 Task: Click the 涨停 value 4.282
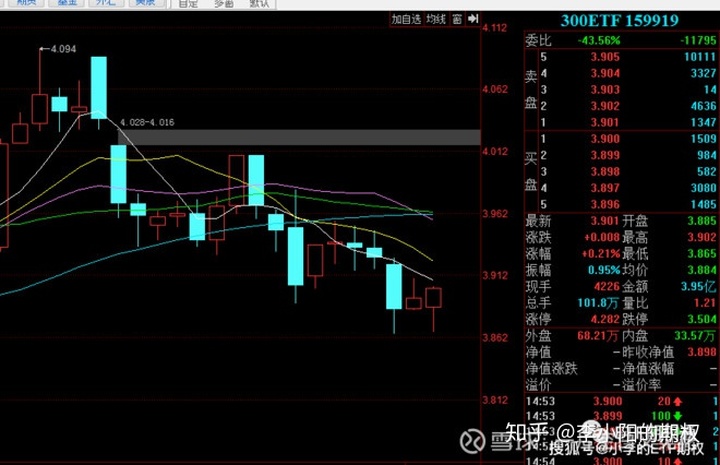[605, 319]
